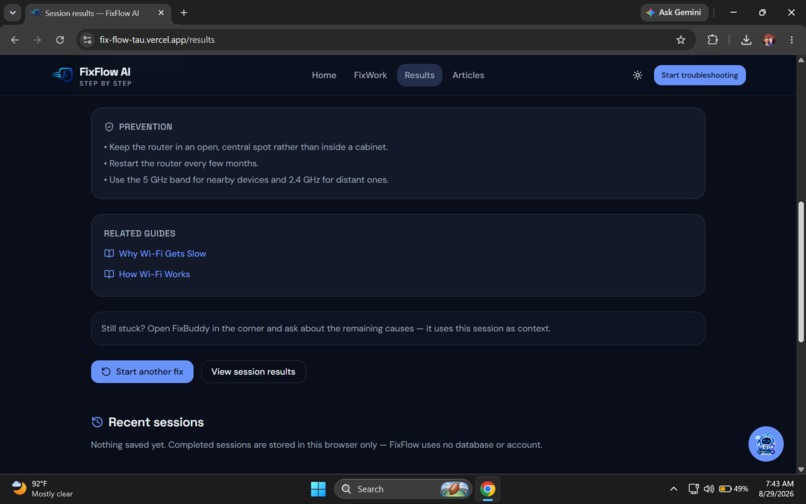The height and width of the screenshot is (504, 806).
Task: Click the taskbar Search box
Action: 402,489
